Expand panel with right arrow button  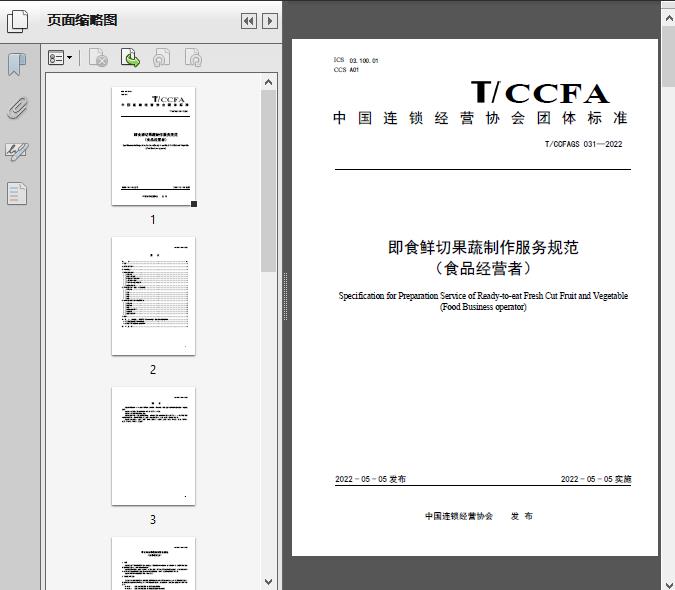point(270,21)
